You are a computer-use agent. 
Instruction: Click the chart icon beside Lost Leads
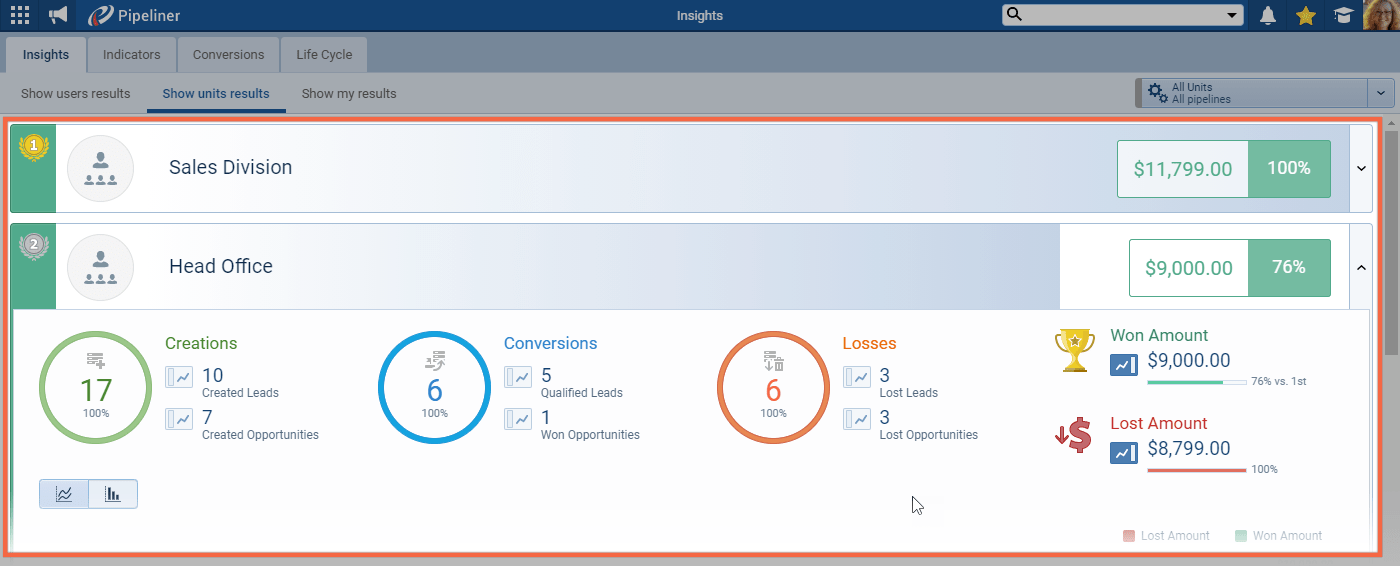pos(857,377)
